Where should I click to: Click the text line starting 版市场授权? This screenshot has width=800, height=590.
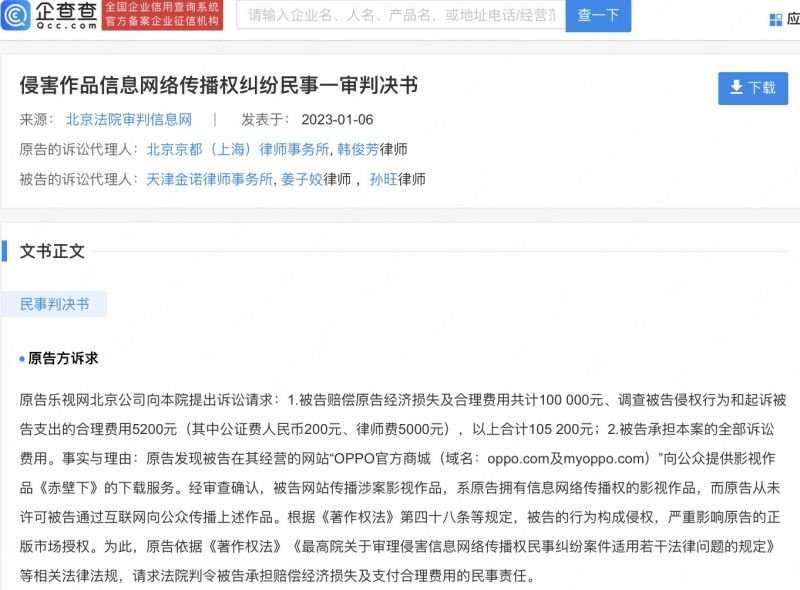(x=397, y=547)
